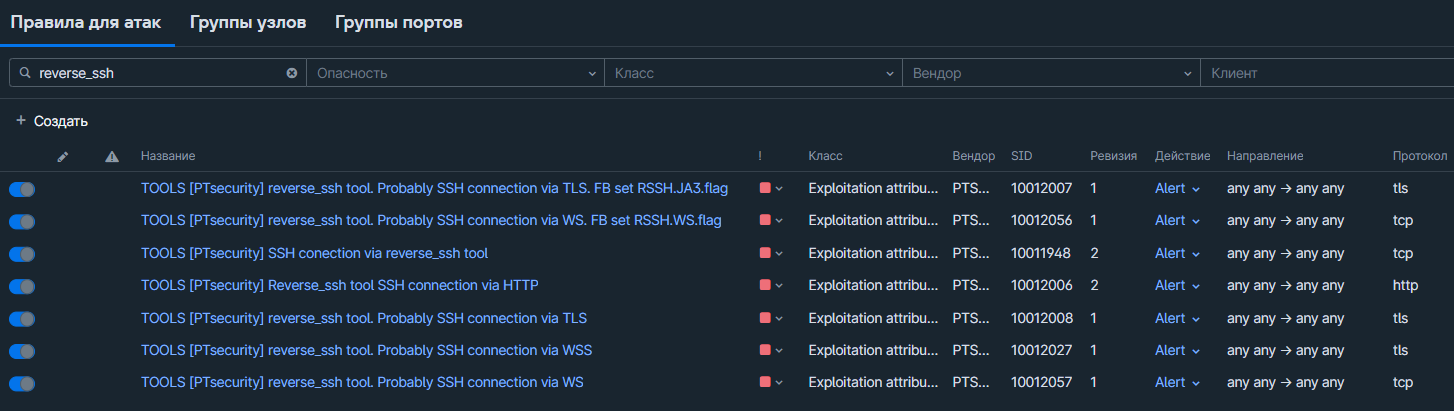Screen dimensions: 1454x411
Task: Click the pencil edit column icon
Action: point(63,156)
